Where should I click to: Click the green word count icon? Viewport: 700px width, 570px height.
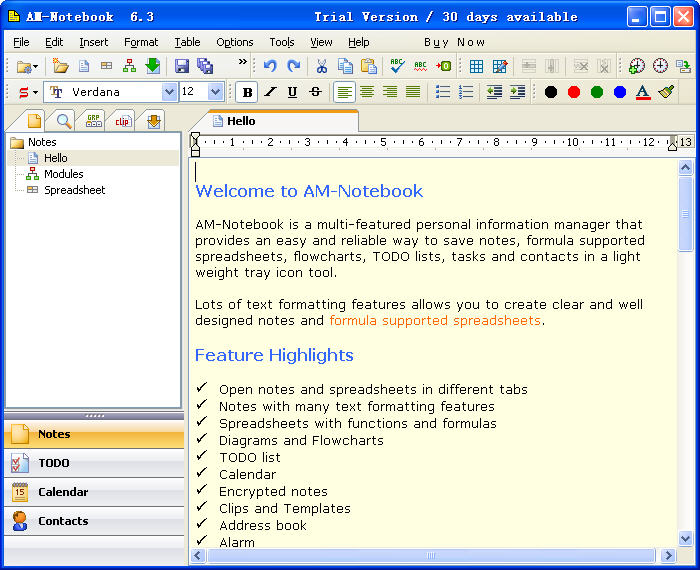(444, 66)
